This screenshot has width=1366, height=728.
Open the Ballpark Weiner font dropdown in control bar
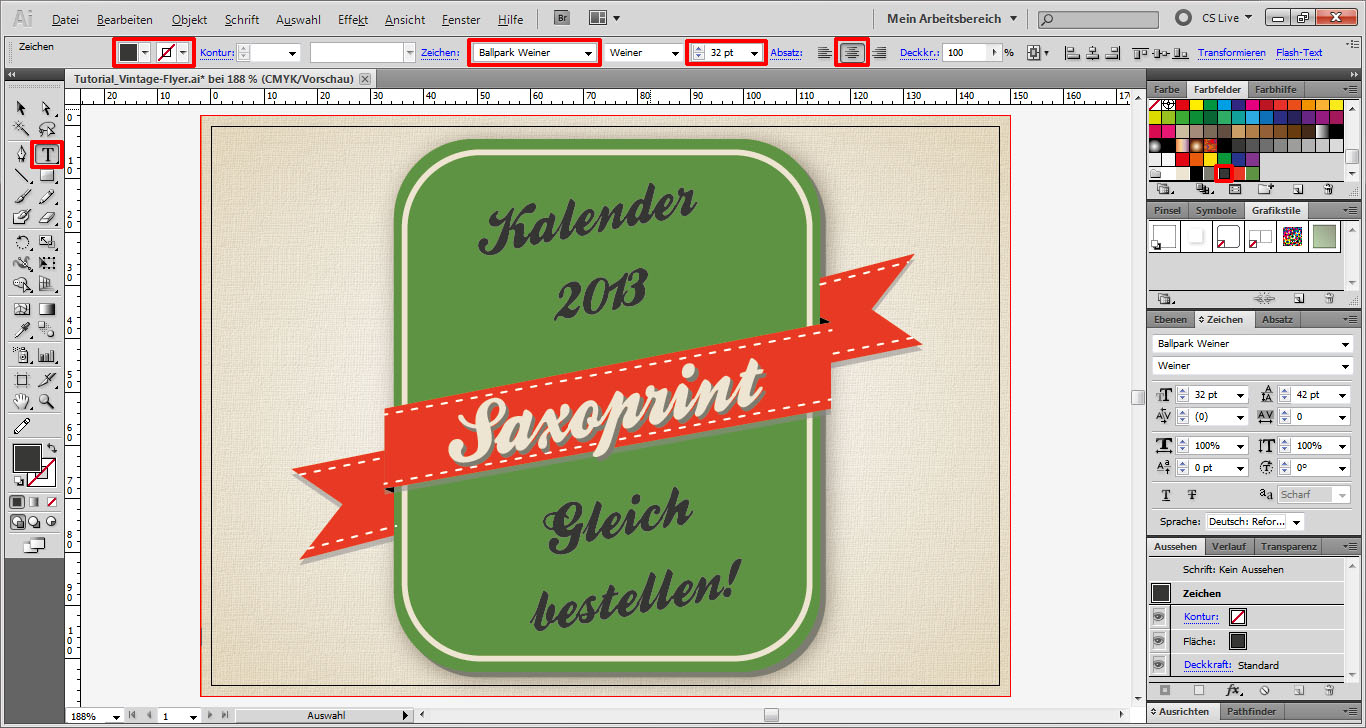pyautogui.click(x=588, y=53)
